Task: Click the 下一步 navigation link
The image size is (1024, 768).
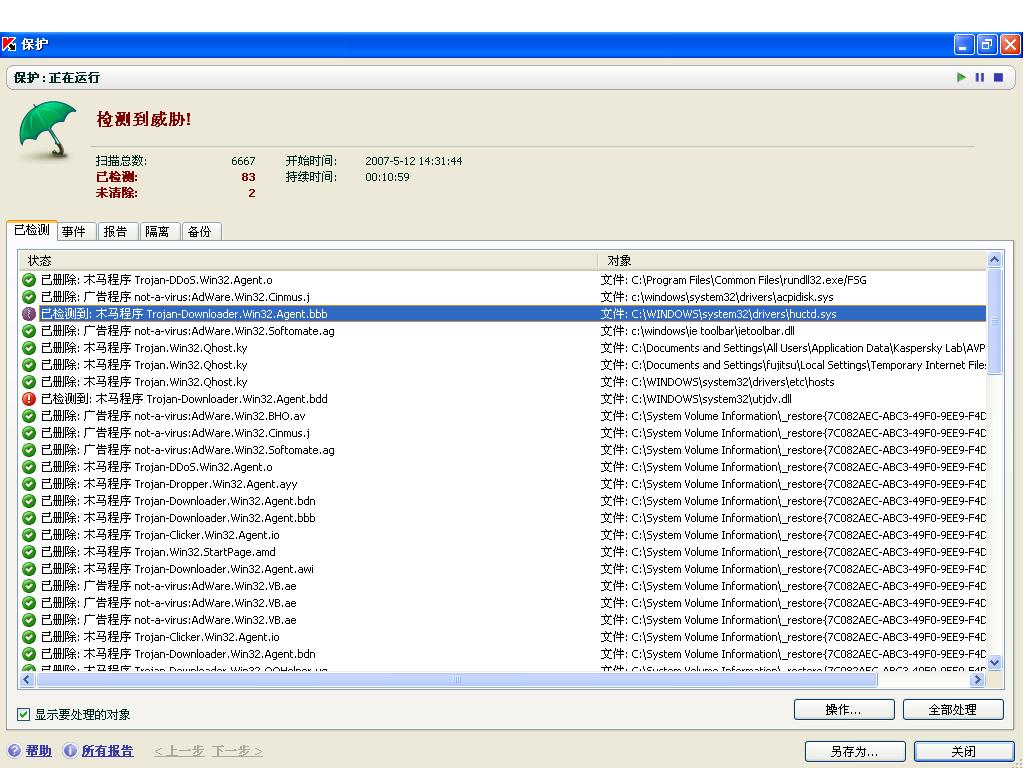Action: [x=236, y=751]
